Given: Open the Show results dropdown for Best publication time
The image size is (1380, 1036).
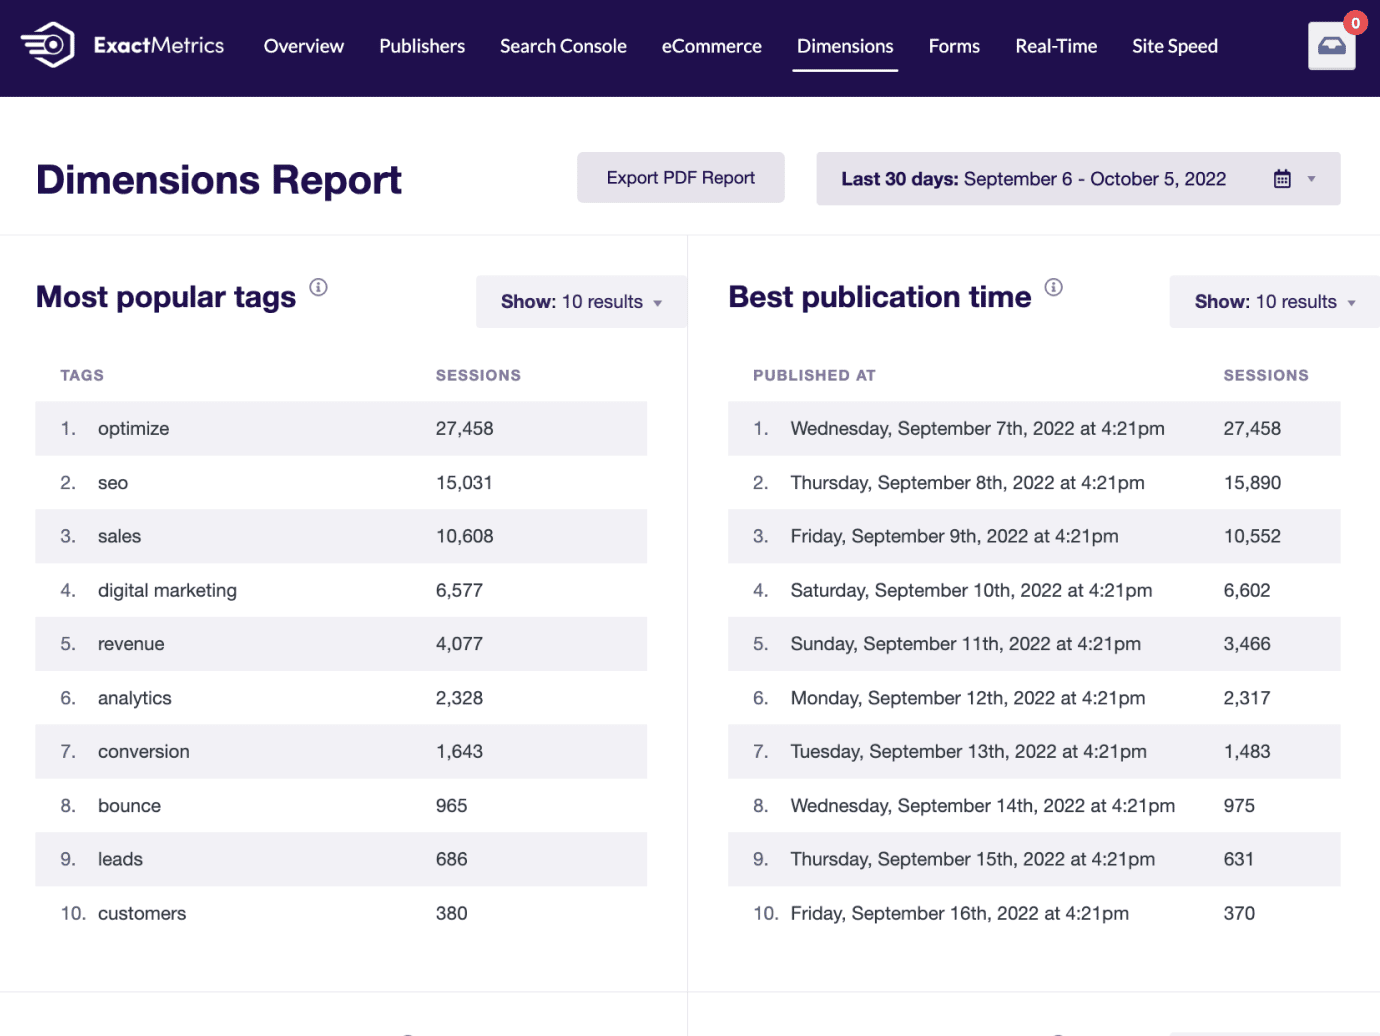Looking at the screenshot, I should pyautogui.click(x=1273, y=301).
